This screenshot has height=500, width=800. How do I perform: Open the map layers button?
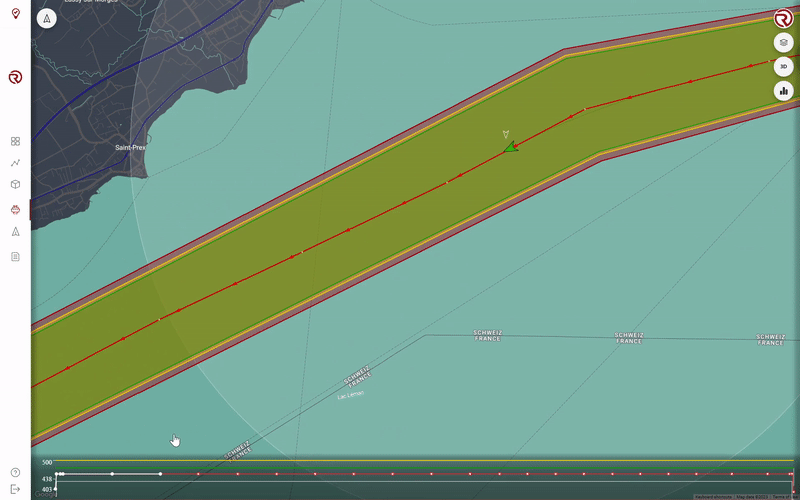pos(783,43)
